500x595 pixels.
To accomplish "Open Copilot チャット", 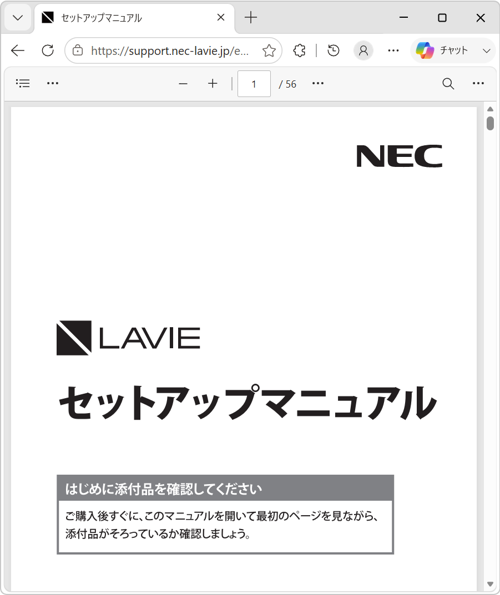I will tap(442, 50).
